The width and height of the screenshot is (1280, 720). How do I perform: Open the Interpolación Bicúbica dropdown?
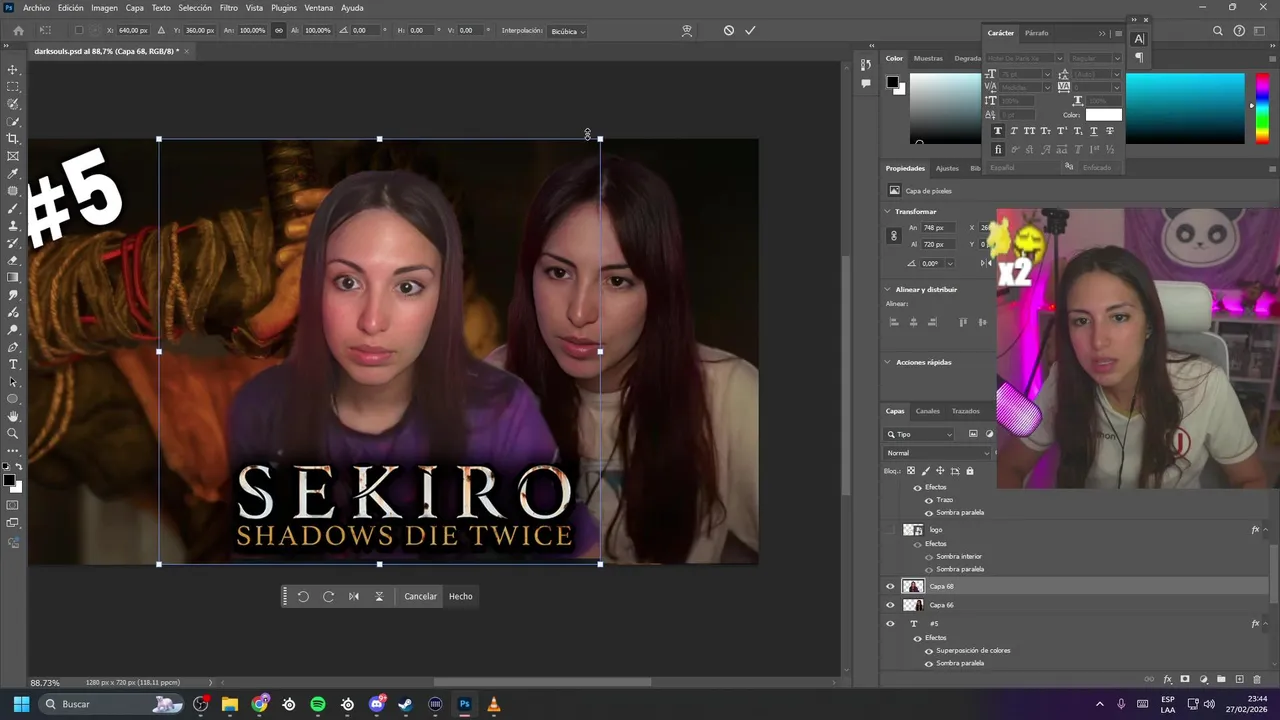click(568, 31)
